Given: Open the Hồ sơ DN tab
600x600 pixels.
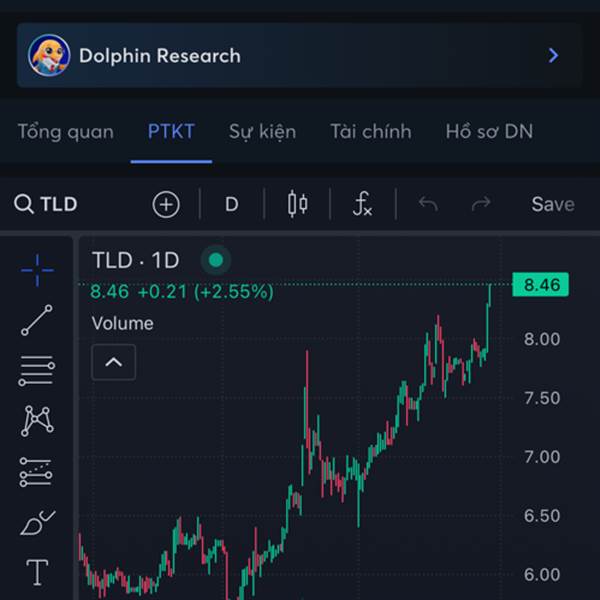Looking at the screenshot, I should (489, 132).
